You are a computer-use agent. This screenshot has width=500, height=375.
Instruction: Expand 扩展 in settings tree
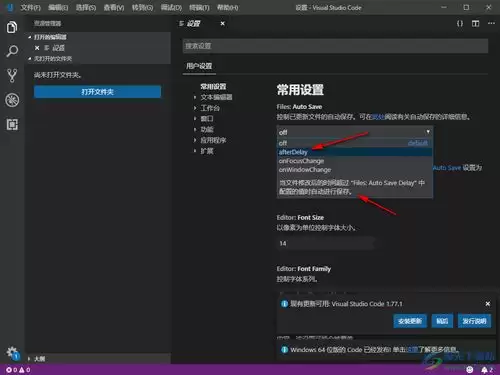(207, 151)
